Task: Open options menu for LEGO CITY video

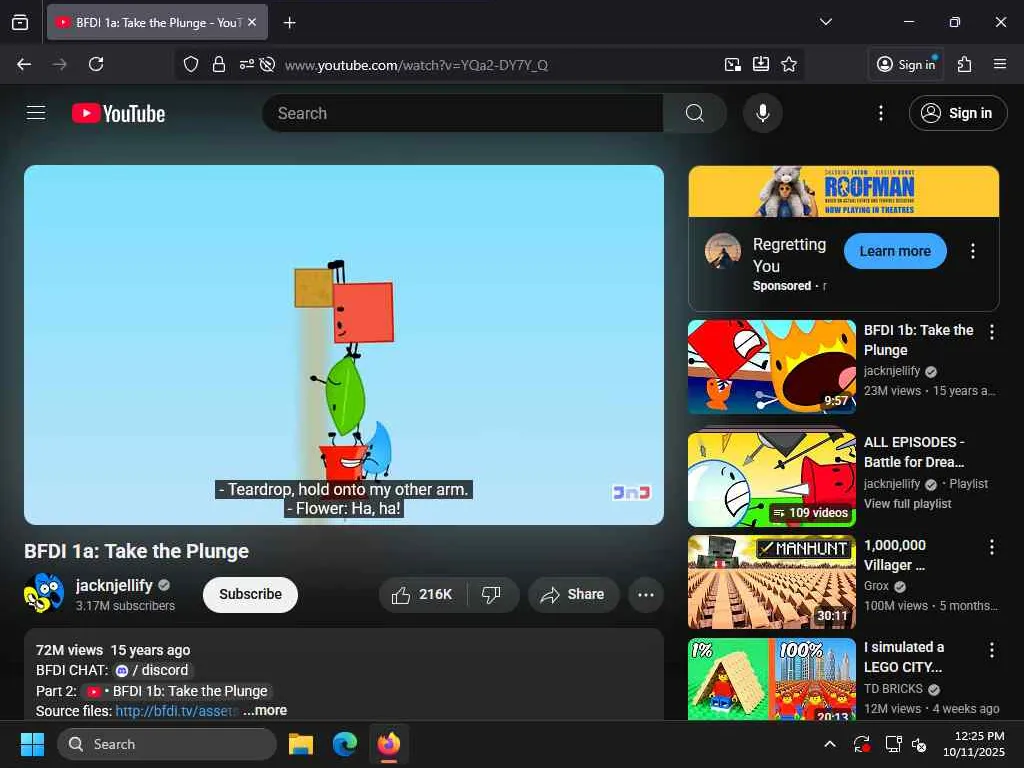Action: [992, 649]
